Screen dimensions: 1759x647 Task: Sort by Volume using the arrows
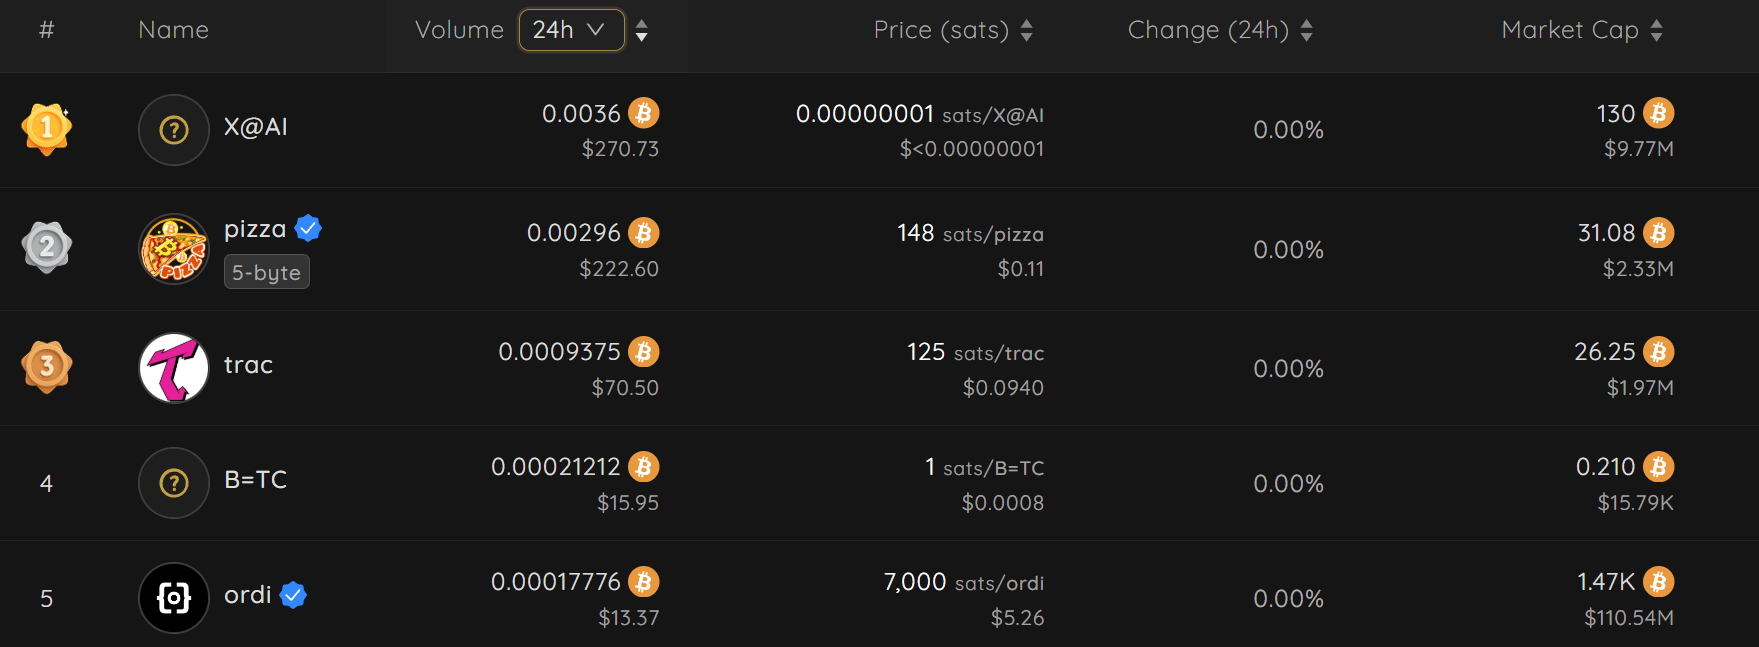pos(642,31)
